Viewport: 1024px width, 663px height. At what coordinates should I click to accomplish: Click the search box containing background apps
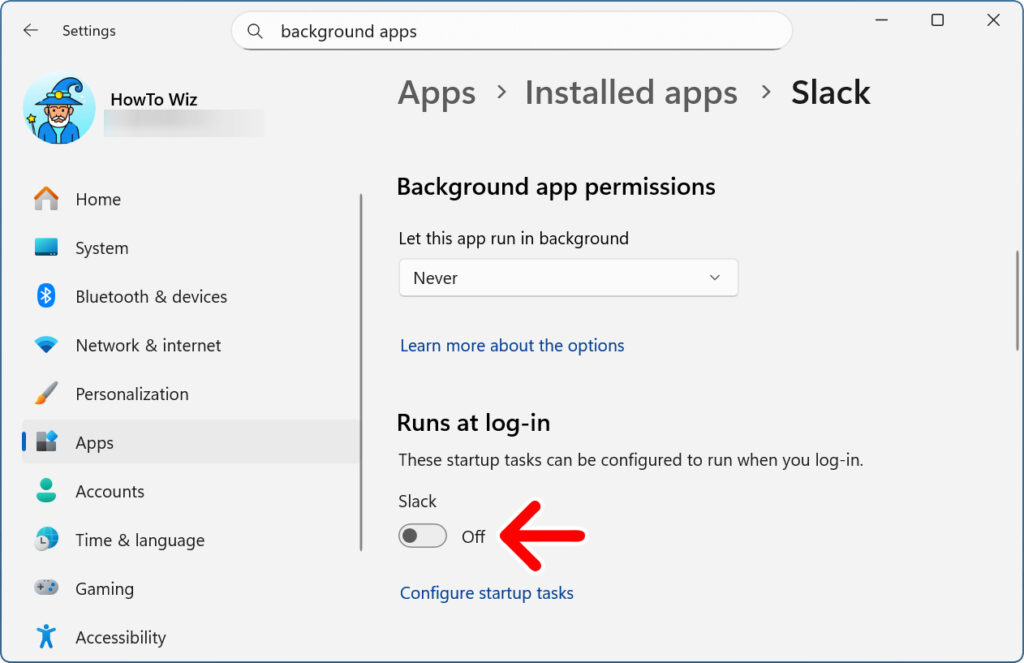[x=520, y=32]
